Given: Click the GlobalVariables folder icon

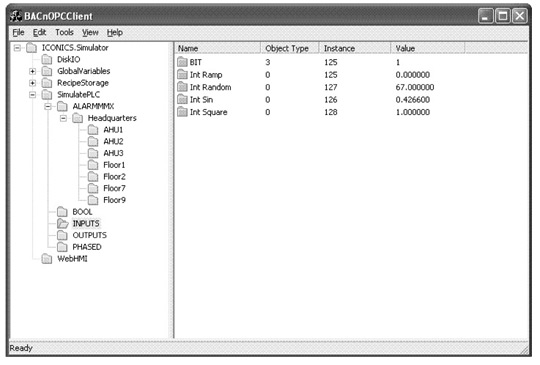Looking at the screenshot, I should click(x=47, y=71).
